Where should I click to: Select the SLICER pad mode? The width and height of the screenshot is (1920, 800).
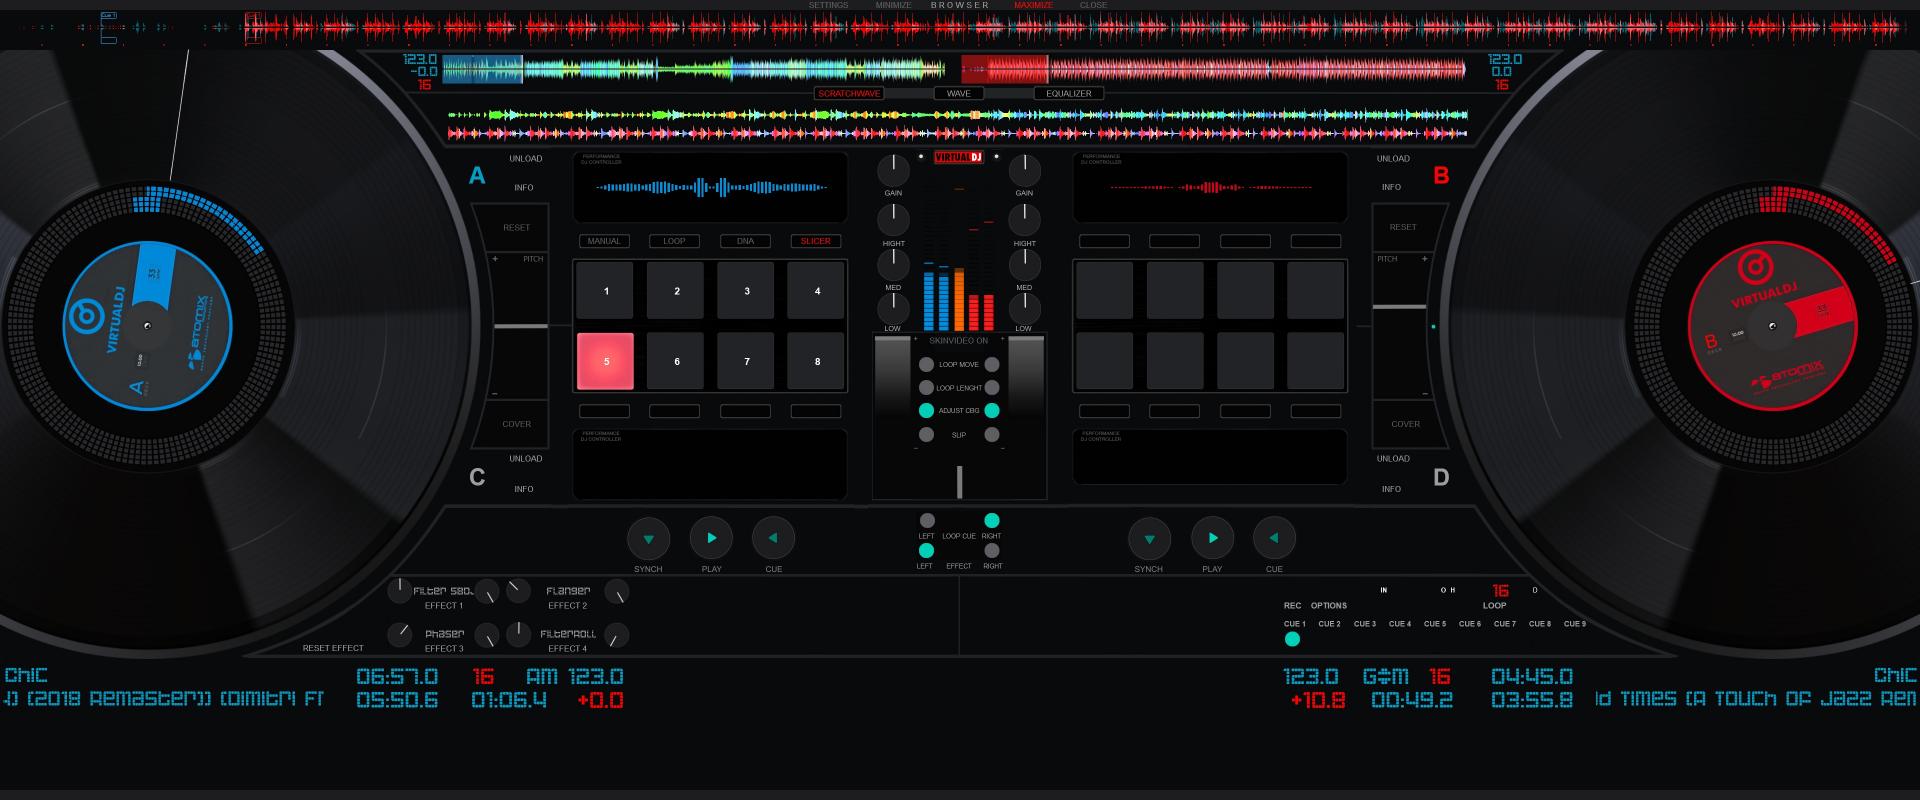tap(816, 241)
